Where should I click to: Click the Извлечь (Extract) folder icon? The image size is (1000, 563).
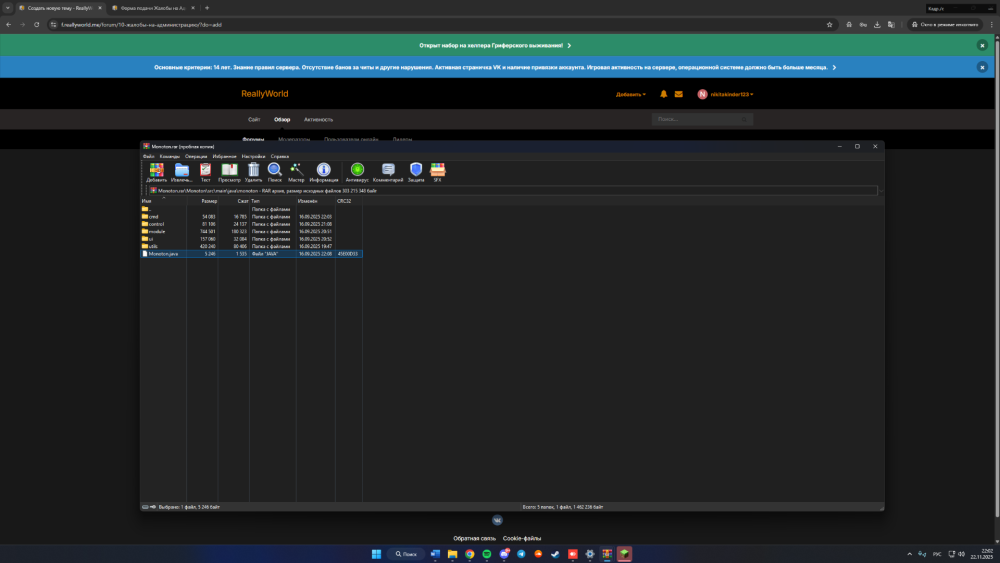click(182, 172)
